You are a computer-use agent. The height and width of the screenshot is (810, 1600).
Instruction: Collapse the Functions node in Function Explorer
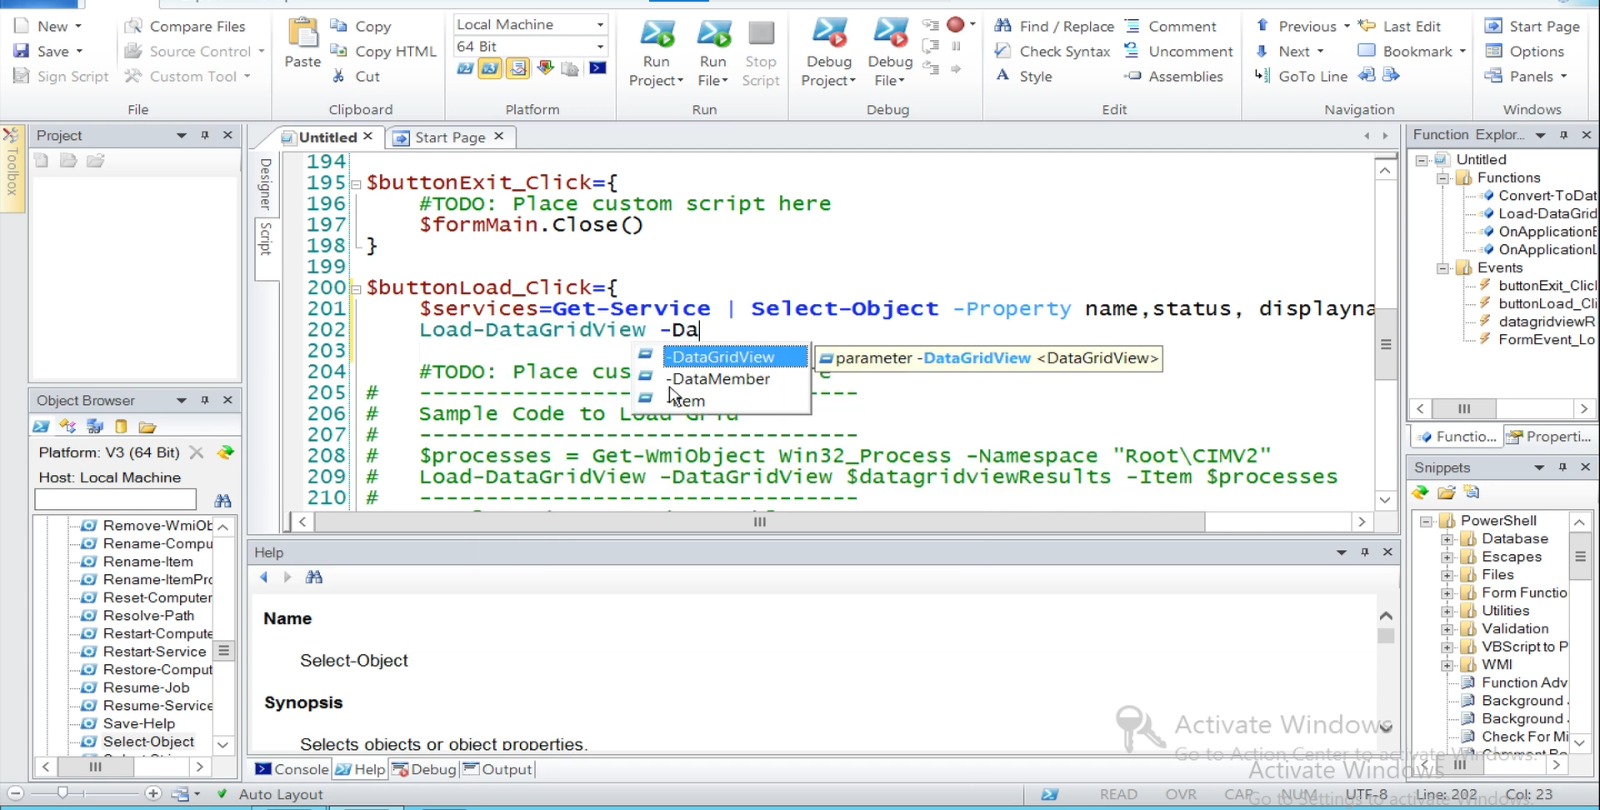1443,178
